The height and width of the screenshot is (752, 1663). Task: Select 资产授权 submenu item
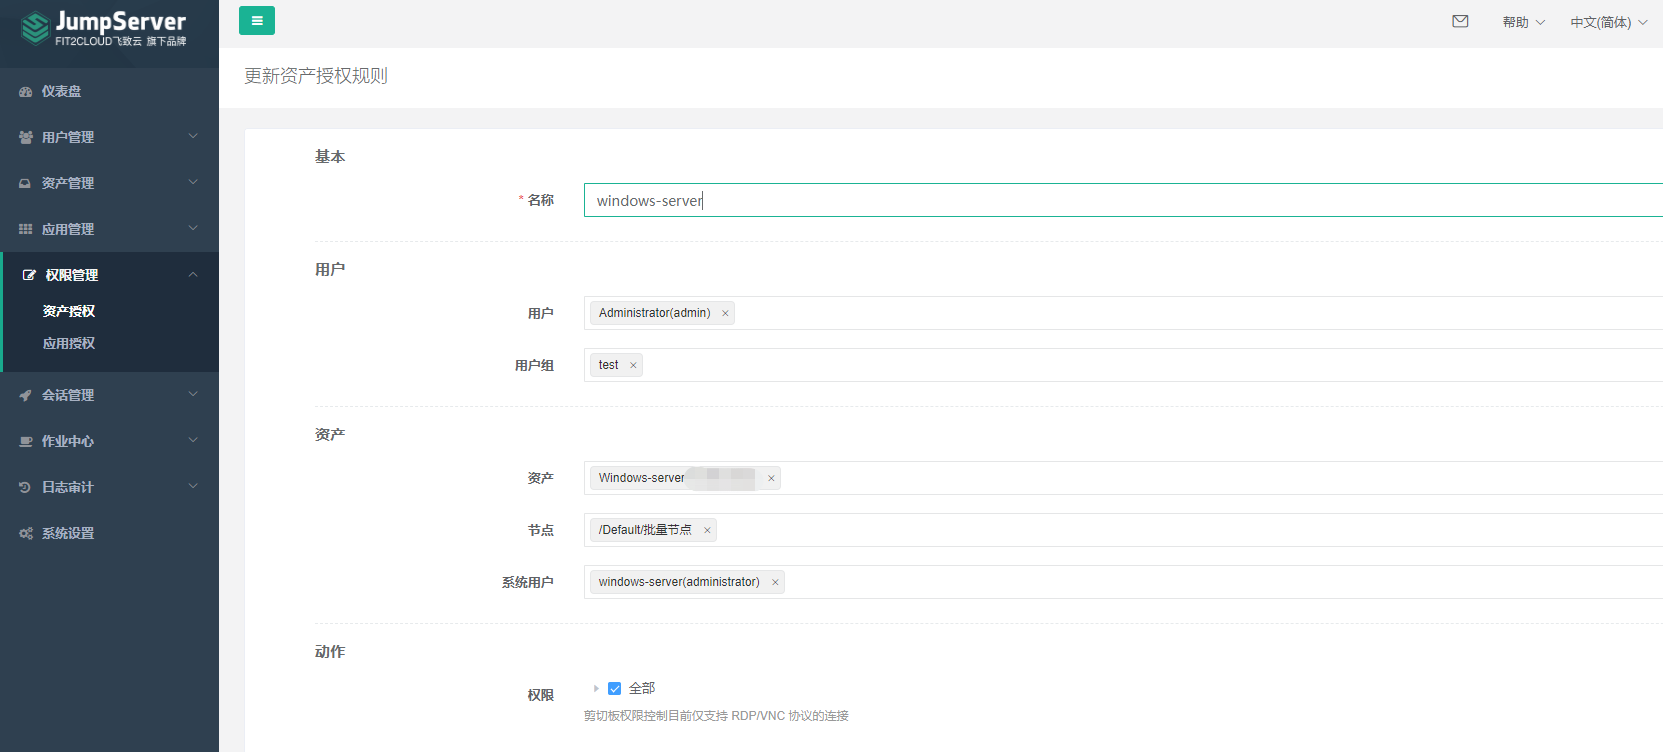(x=69, y=311)
